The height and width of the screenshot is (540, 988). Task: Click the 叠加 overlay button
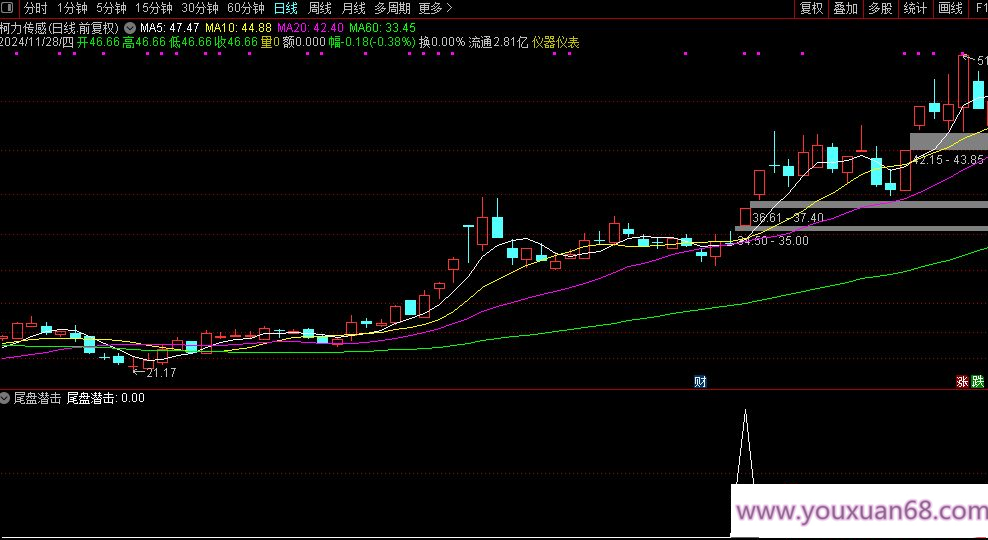[x=846, y=8]
